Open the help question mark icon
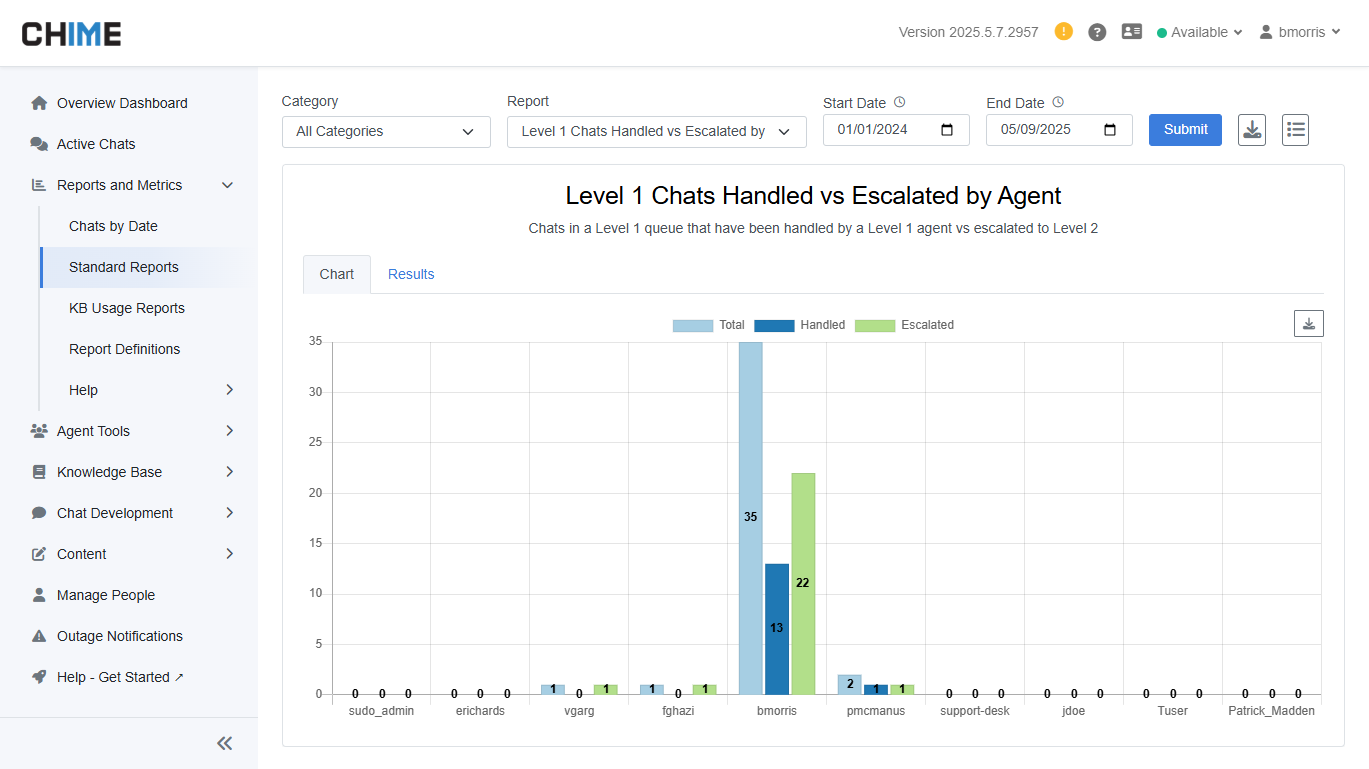The width and height of the screenshot is (1369, 769). coord(1097,32)
